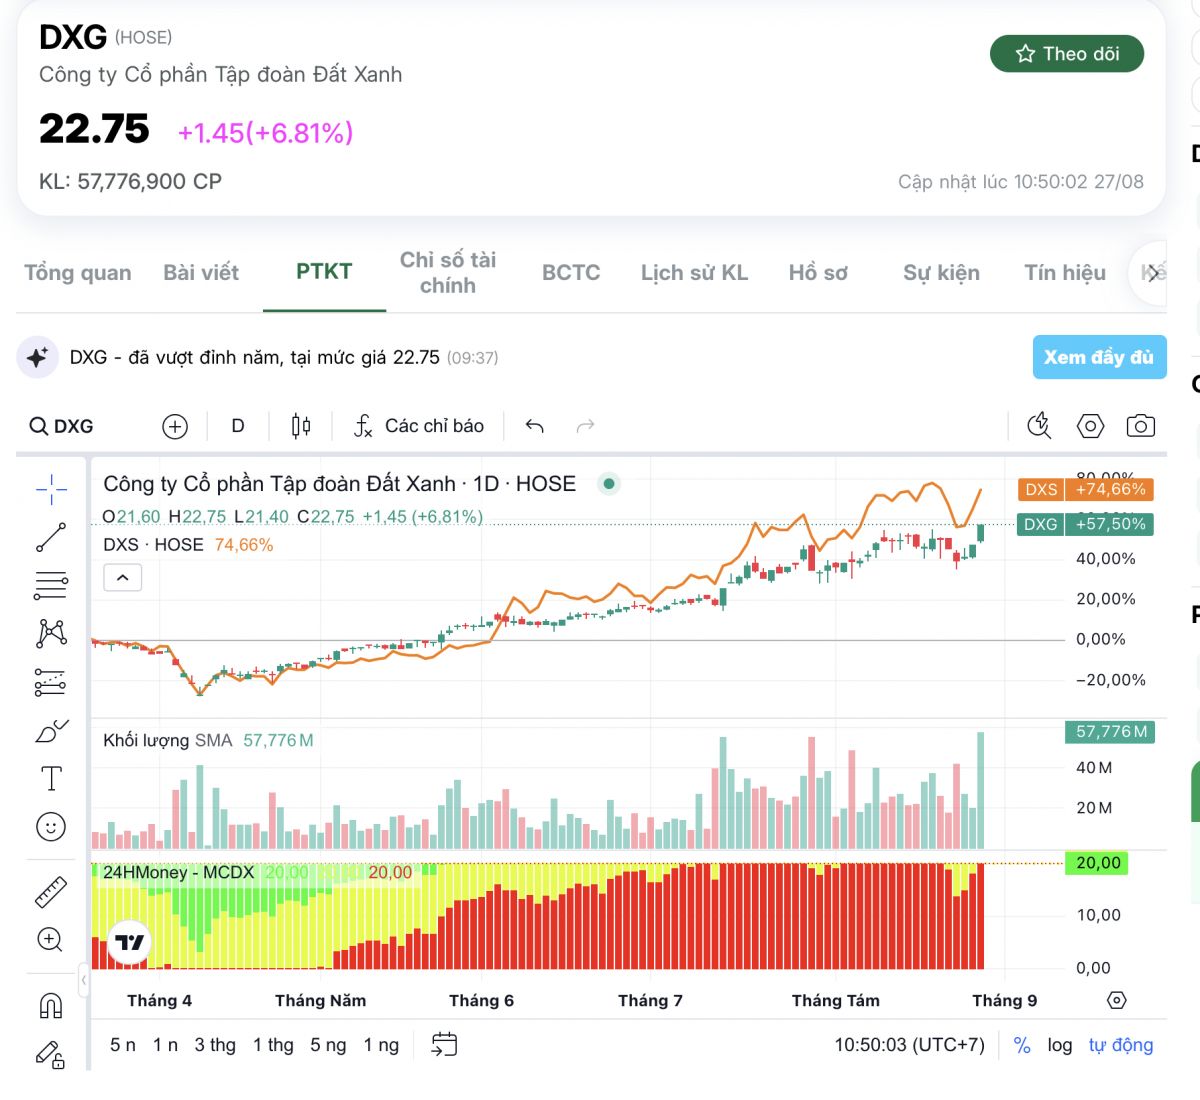Click the quick search lightning icon
This screenshot has width=1200, height=1100.
point(1040,426)
